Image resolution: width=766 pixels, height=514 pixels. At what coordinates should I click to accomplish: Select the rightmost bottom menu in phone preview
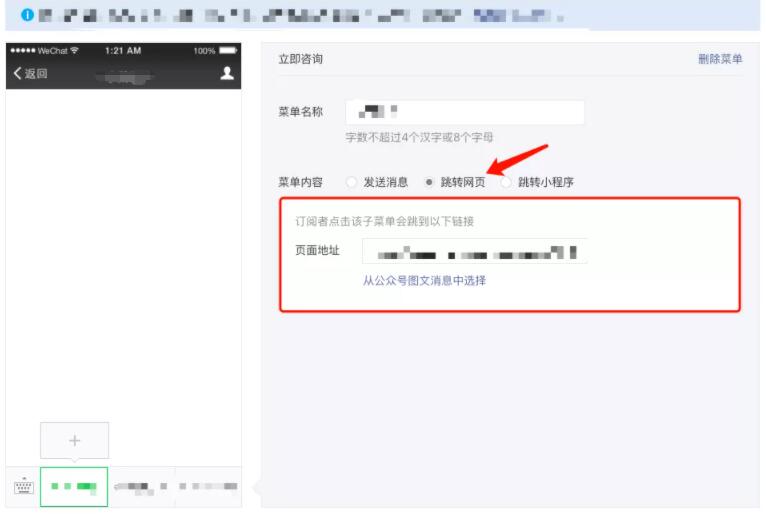tap(208, 487)
